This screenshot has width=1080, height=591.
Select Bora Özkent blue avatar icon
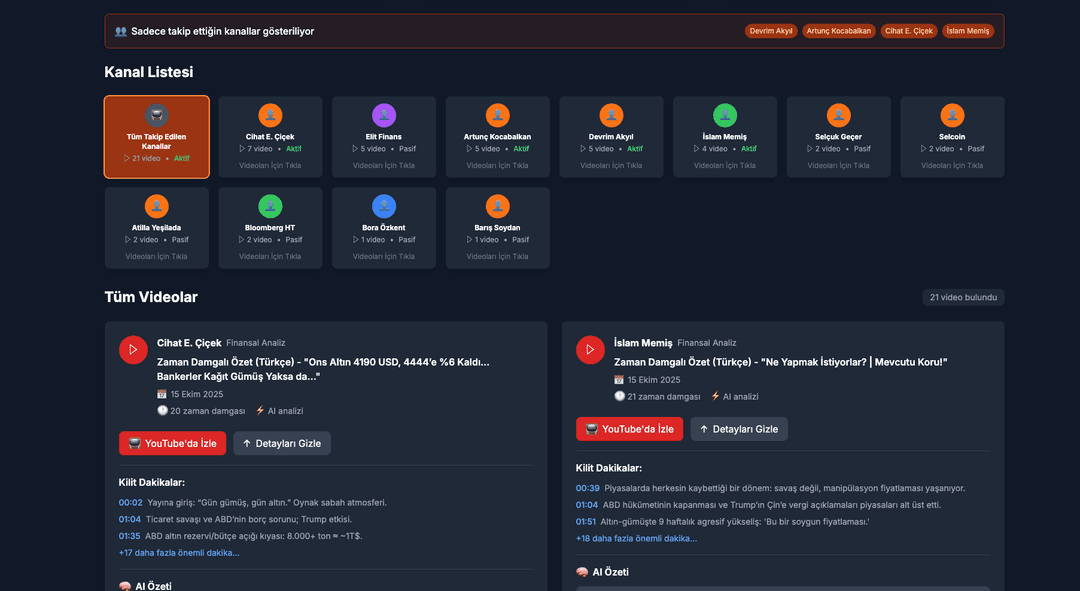pyautogui.click(x=384, y=206)
